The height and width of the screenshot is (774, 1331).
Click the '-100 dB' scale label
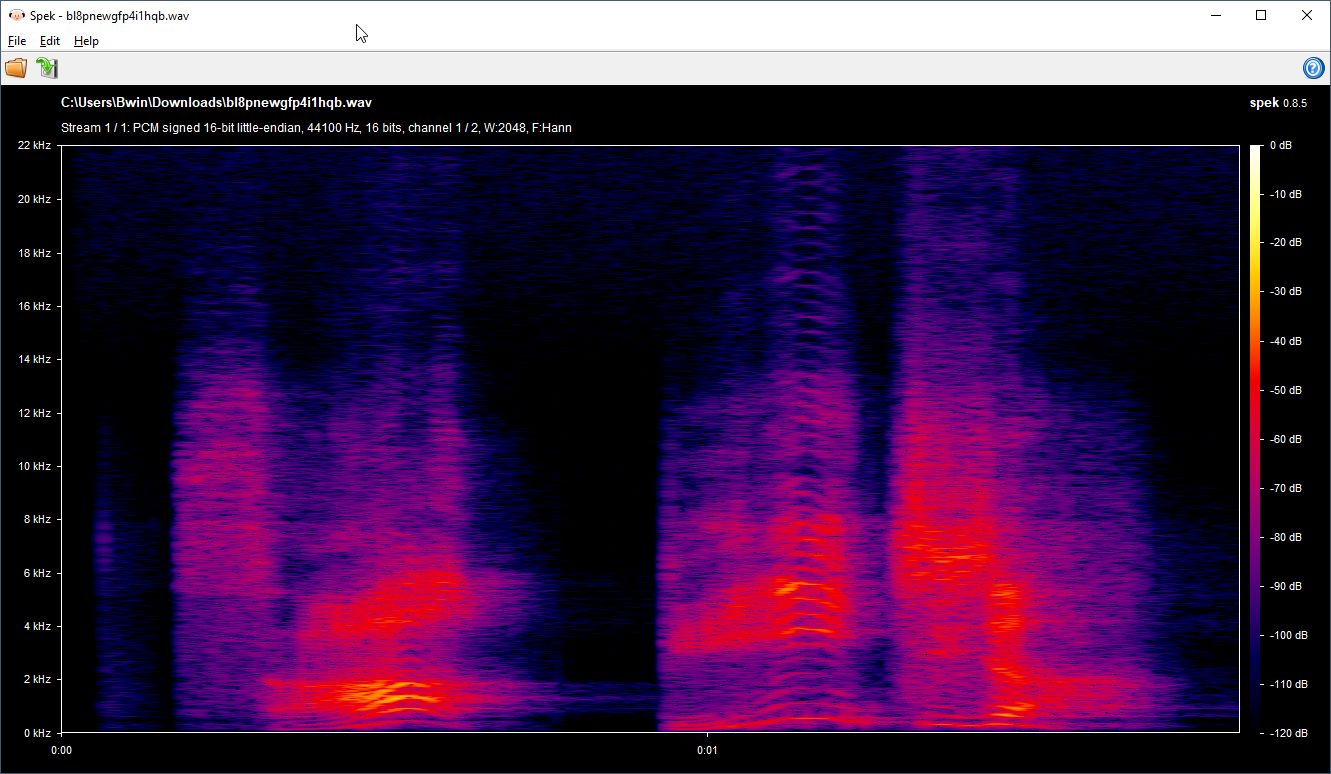(1288, 635)
